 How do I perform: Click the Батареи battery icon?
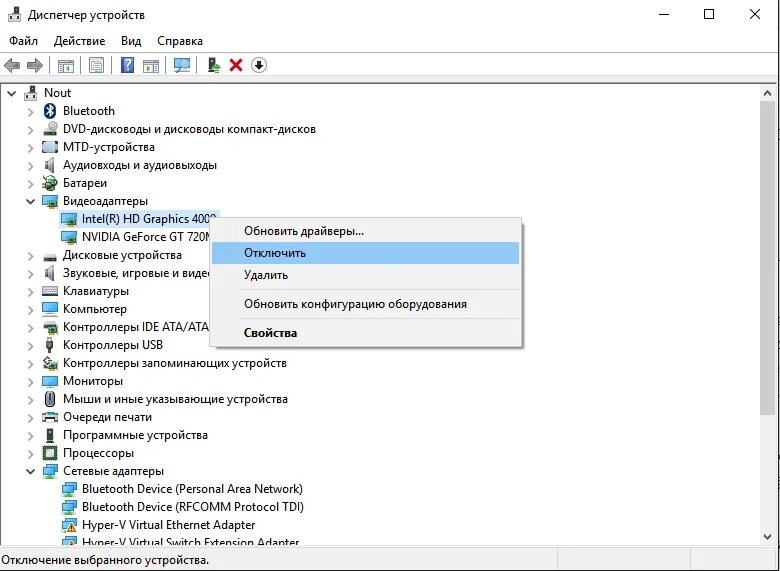pyautogui.click(x=50, y=183)
